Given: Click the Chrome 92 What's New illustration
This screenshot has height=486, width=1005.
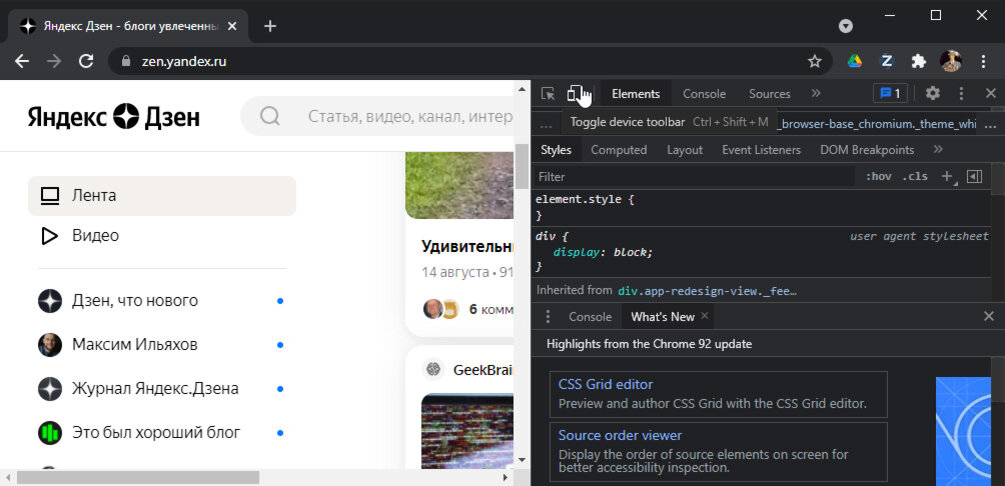Looking at the screenshot, I should point(963,431).
